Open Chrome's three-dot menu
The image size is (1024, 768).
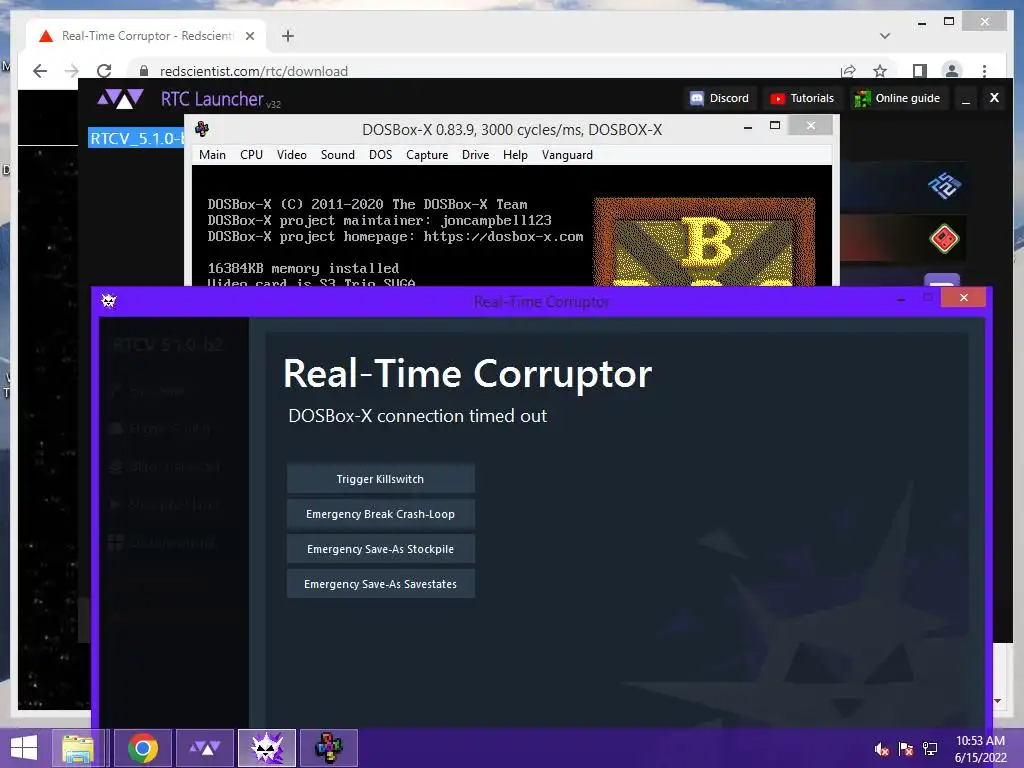point(984,71)
